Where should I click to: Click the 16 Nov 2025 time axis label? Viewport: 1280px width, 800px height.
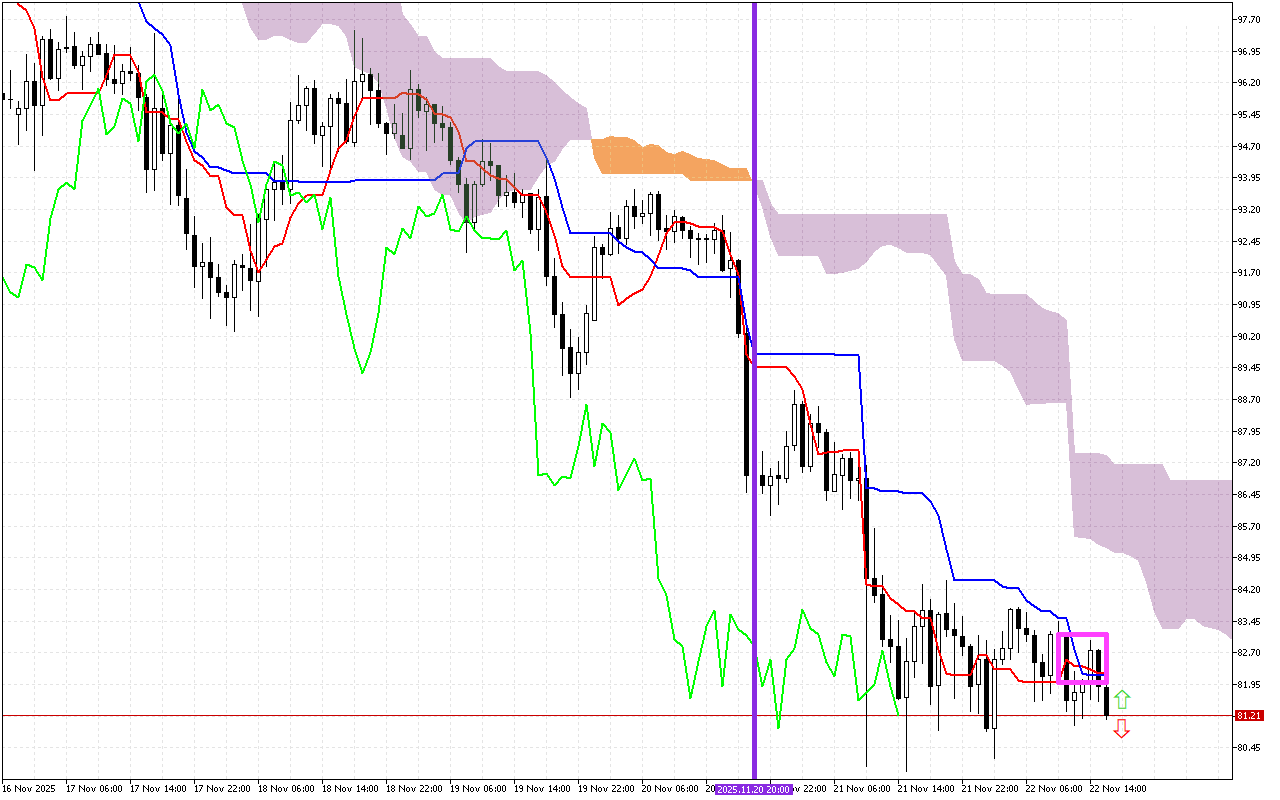point(29,789)
